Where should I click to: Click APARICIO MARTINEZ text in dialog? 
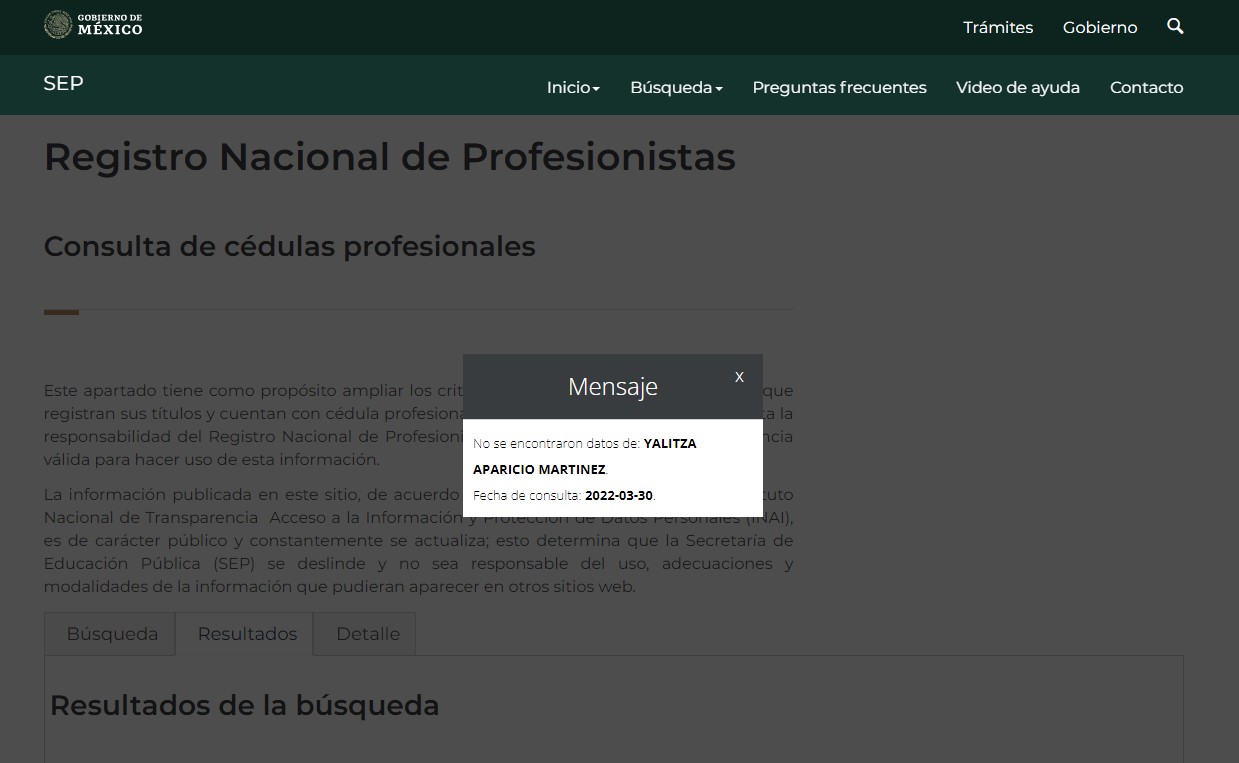539,469
